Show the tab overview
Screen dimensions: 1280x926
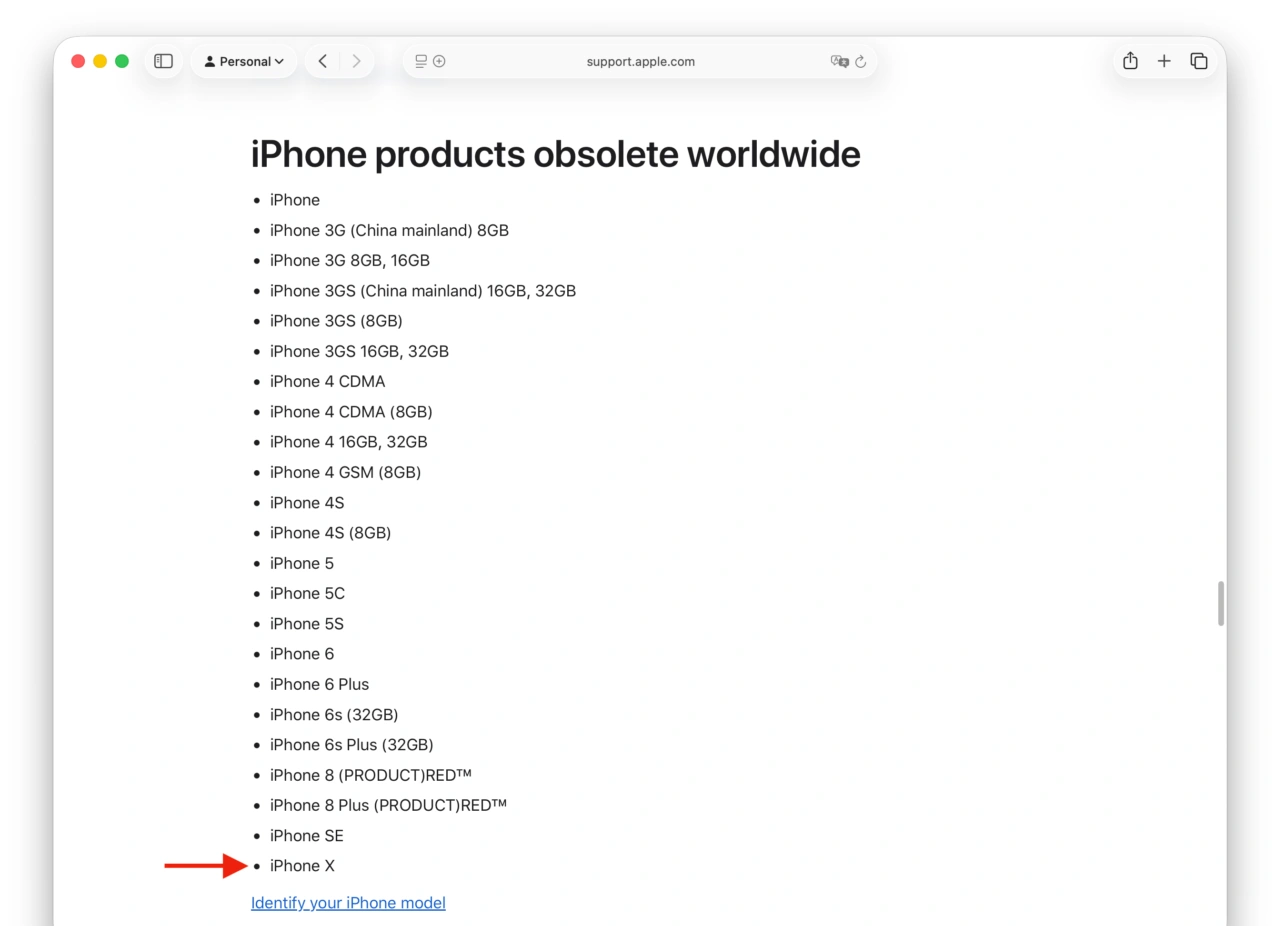[x=1198, y=61]
